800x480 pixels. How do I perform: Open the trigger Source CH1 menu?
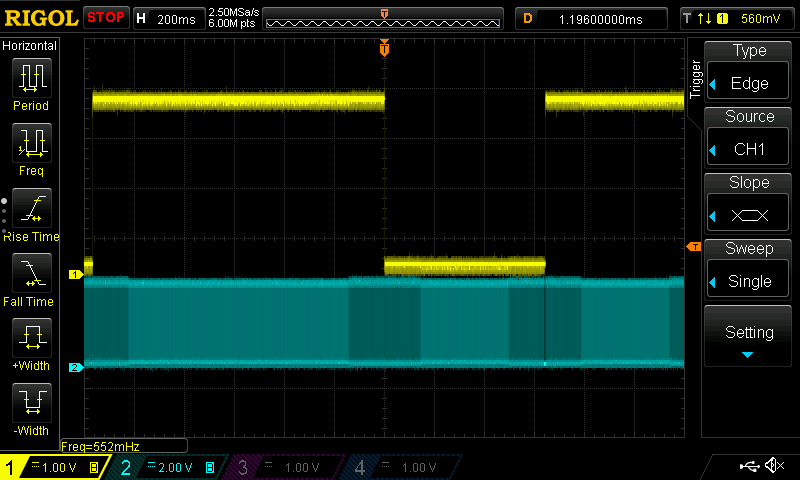click(749, 136)
